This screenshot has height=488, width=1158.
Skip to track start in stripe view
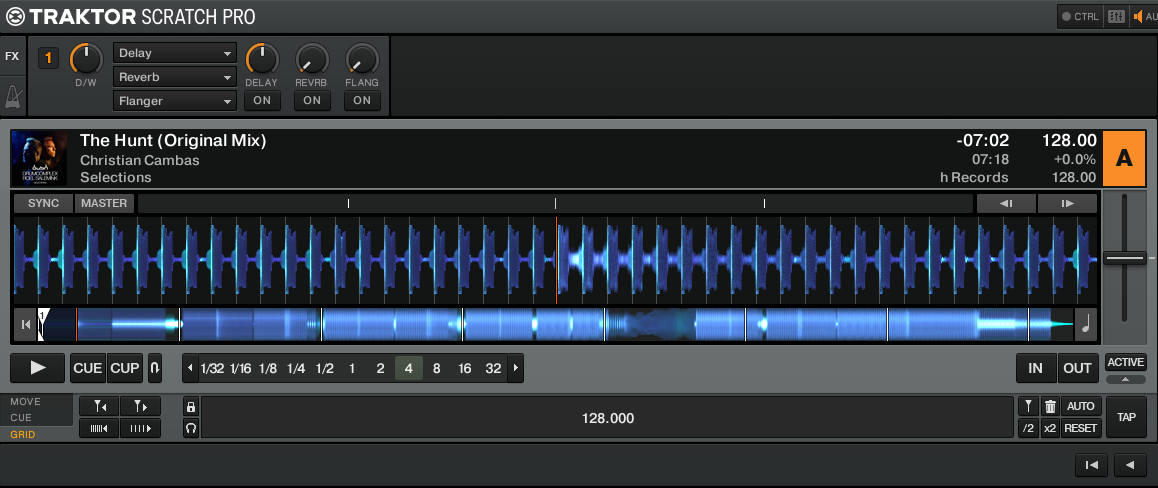25,324
